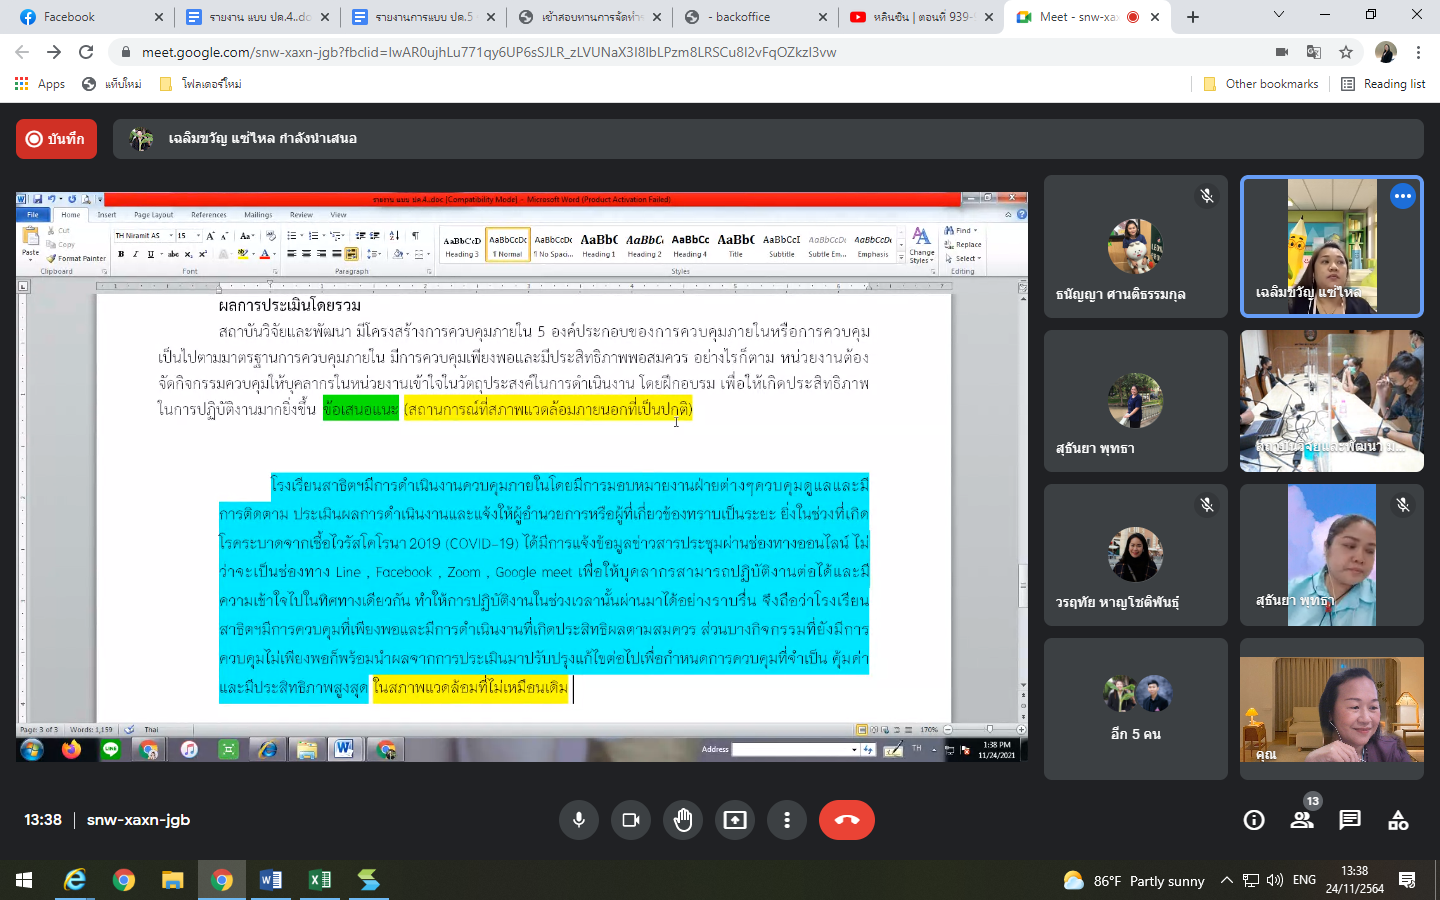Show the participants list panel
Image resolution: width=1440 pixels, height=900 pixels.
pyautogui.click(x=1302, y=820)
